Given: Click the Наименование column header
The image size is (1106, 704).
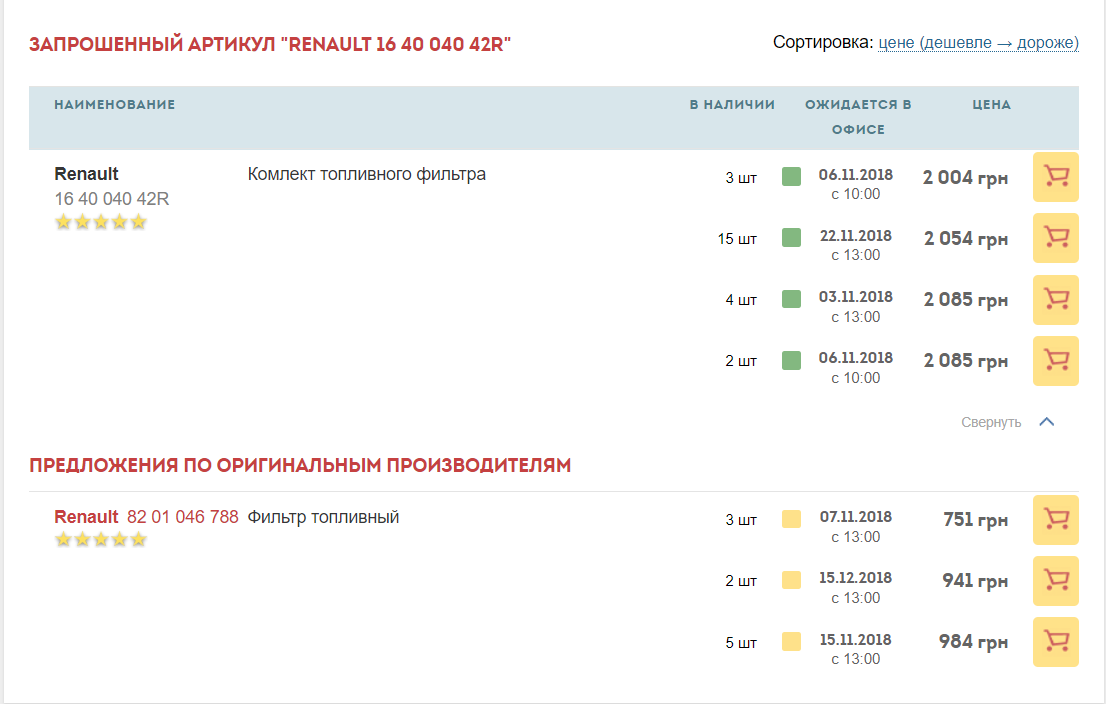Looking at the screenshot, I should [114, 104].
